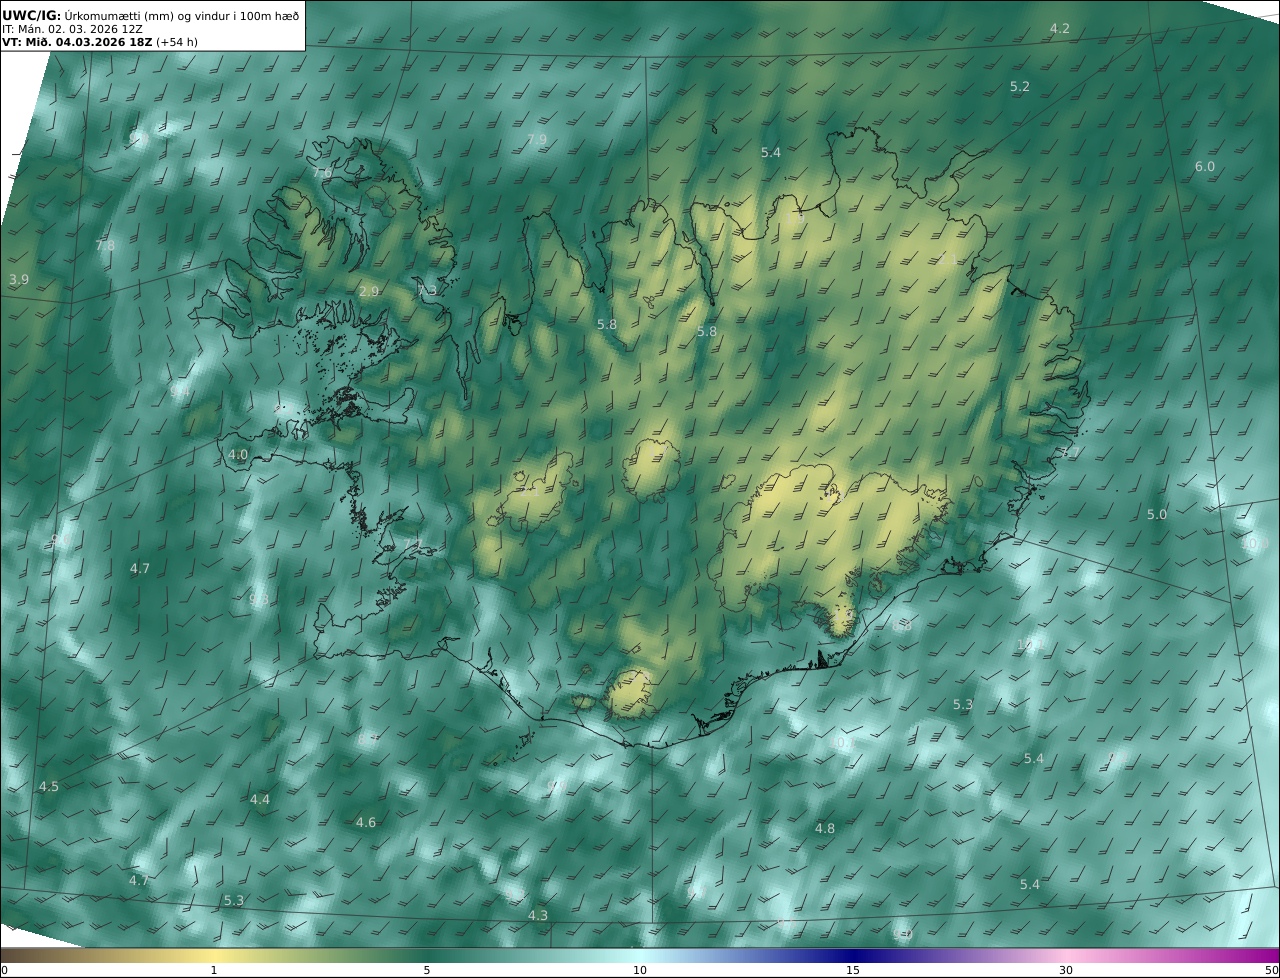This screenshot has height=978, width=1280.
Task: Click the map value '4.2'
Action: click(x=1060, y=28)
